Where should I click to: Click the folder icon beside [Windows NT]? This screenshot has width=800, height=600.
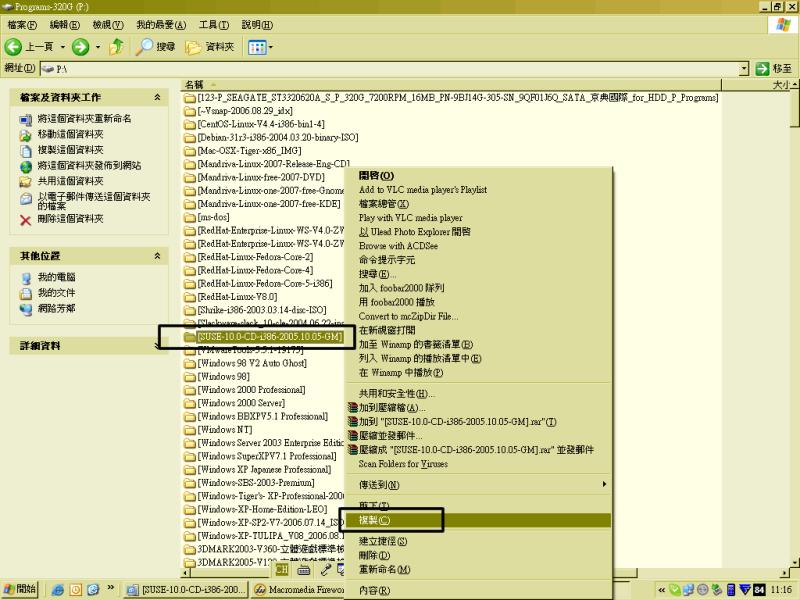190,430
